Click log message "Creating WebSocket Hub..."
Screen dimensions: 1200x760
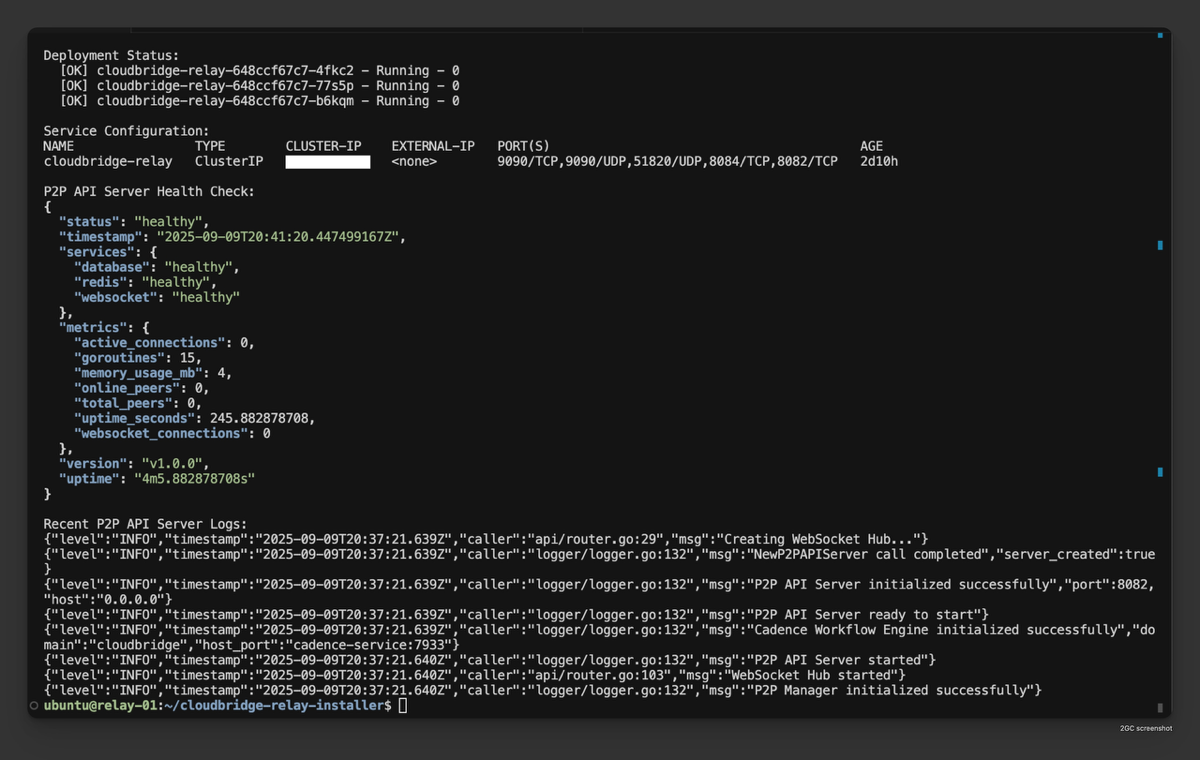[818, 539]
